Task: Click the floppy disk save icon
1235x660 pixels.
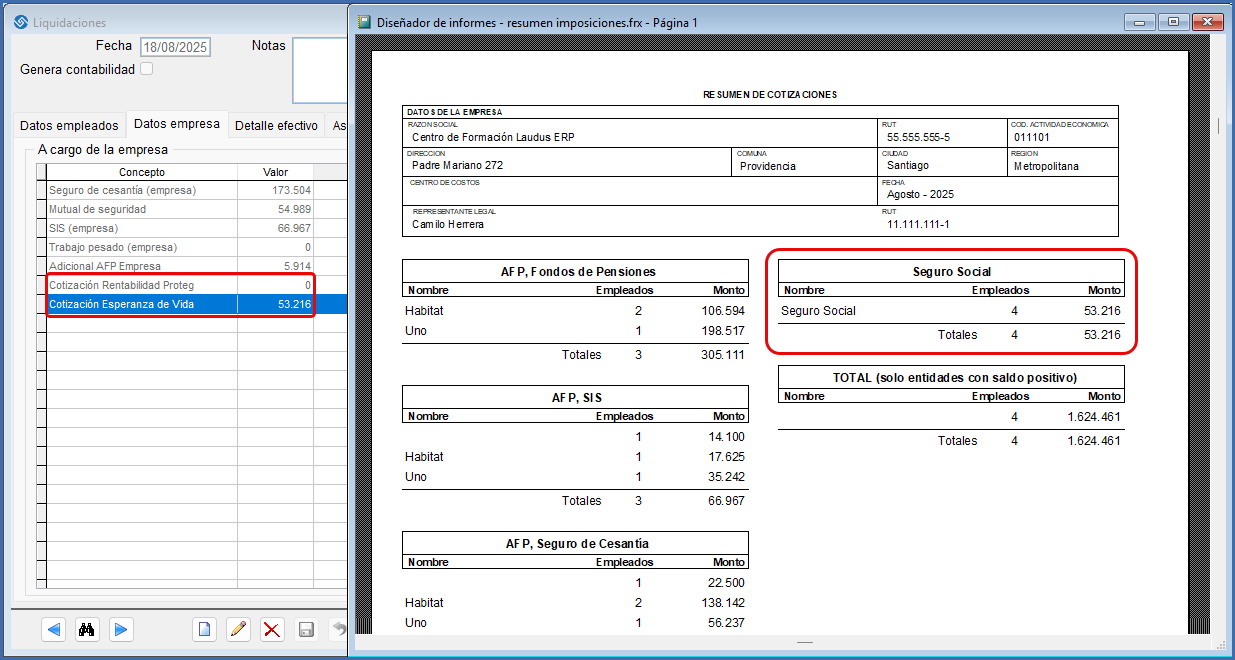Action: [x=307, y=629]
